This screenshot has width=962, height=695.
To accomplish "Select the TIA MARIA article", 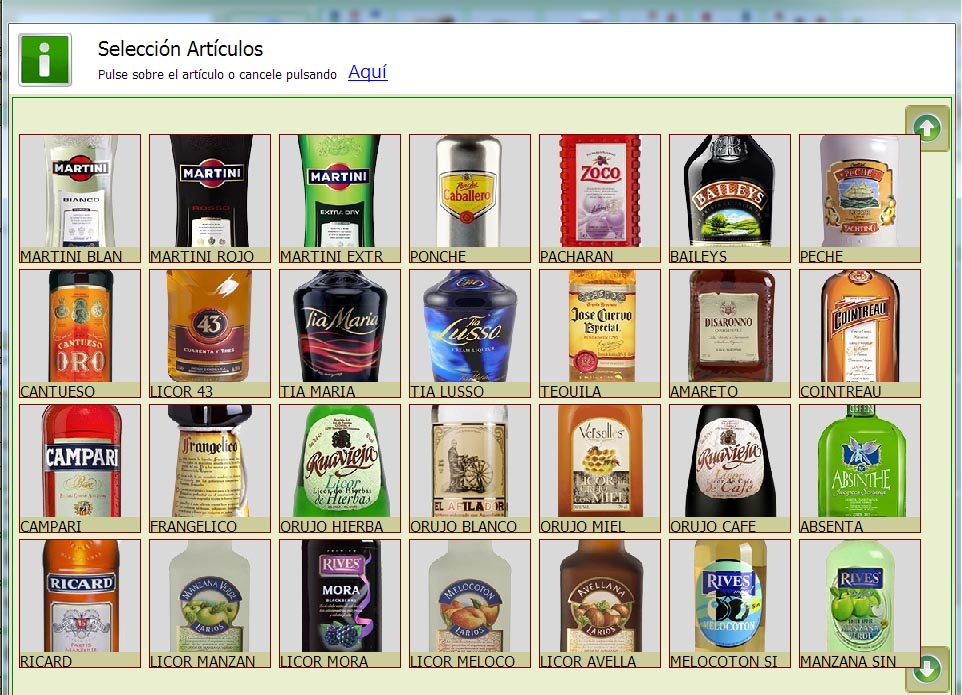I will point(340,334).
